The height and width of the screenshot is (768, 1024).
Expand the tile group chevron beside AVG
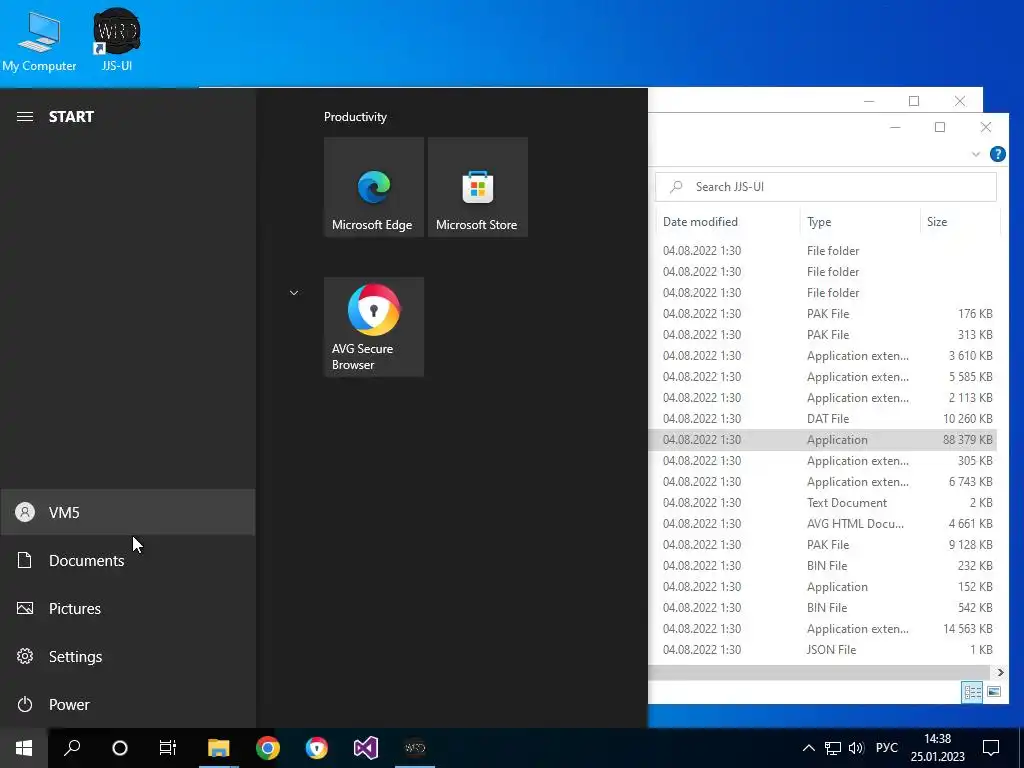click(294, 293)
